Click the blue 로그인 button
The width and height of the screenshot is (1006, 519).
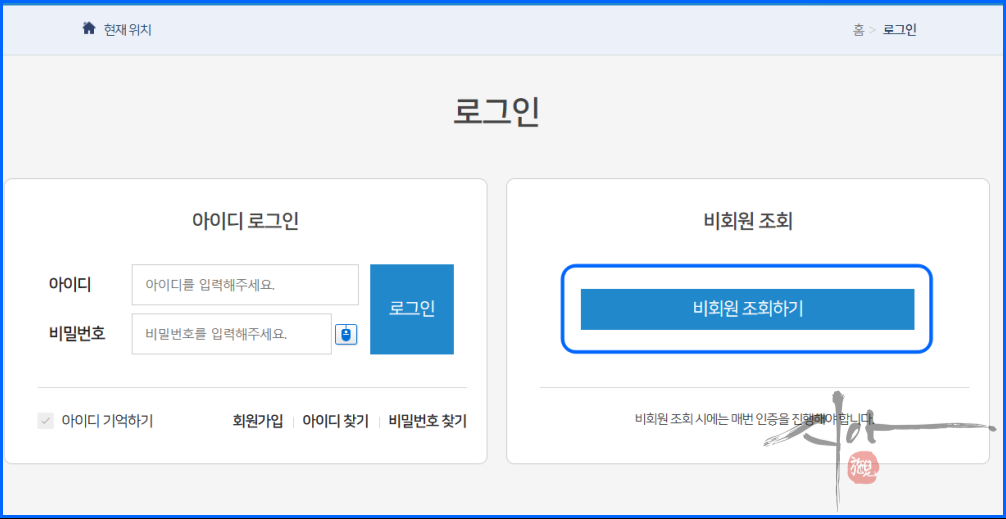pos(412,309)
